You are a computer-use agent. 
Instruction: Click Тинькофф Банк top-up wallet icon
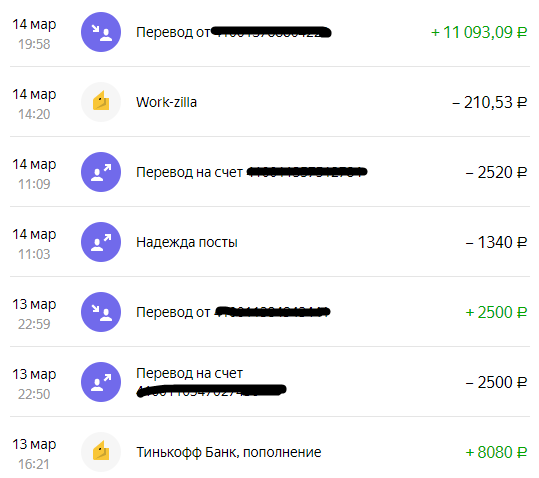[101, 452]
